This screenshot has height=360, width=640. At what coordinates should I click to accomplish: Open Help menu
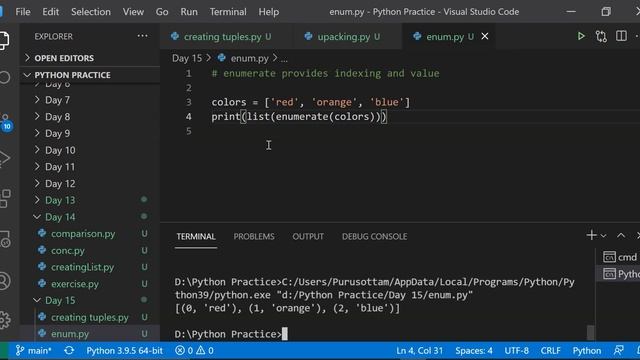pos(269,12)
